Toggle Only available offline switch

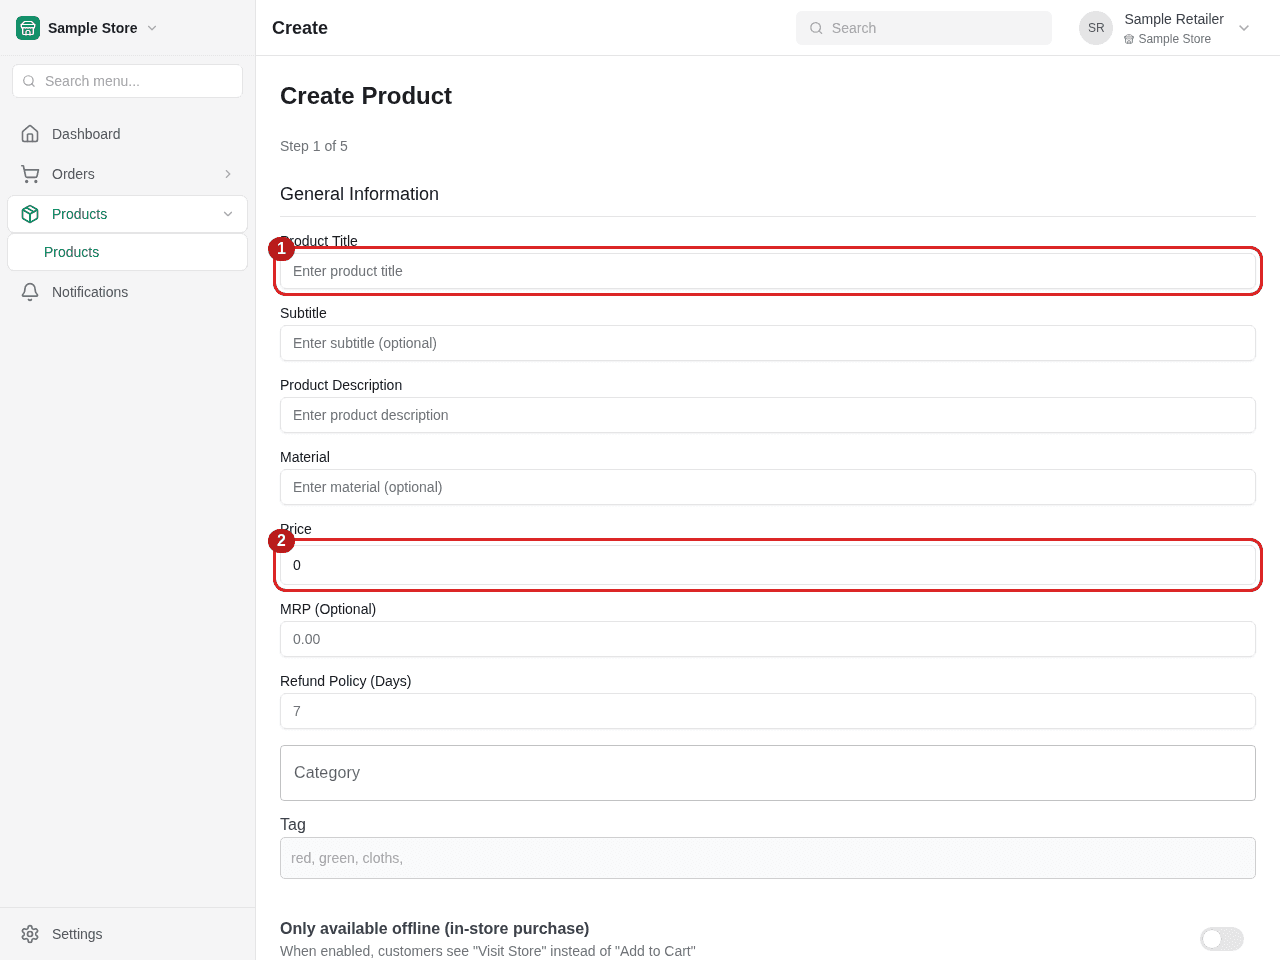[1222, 939]
